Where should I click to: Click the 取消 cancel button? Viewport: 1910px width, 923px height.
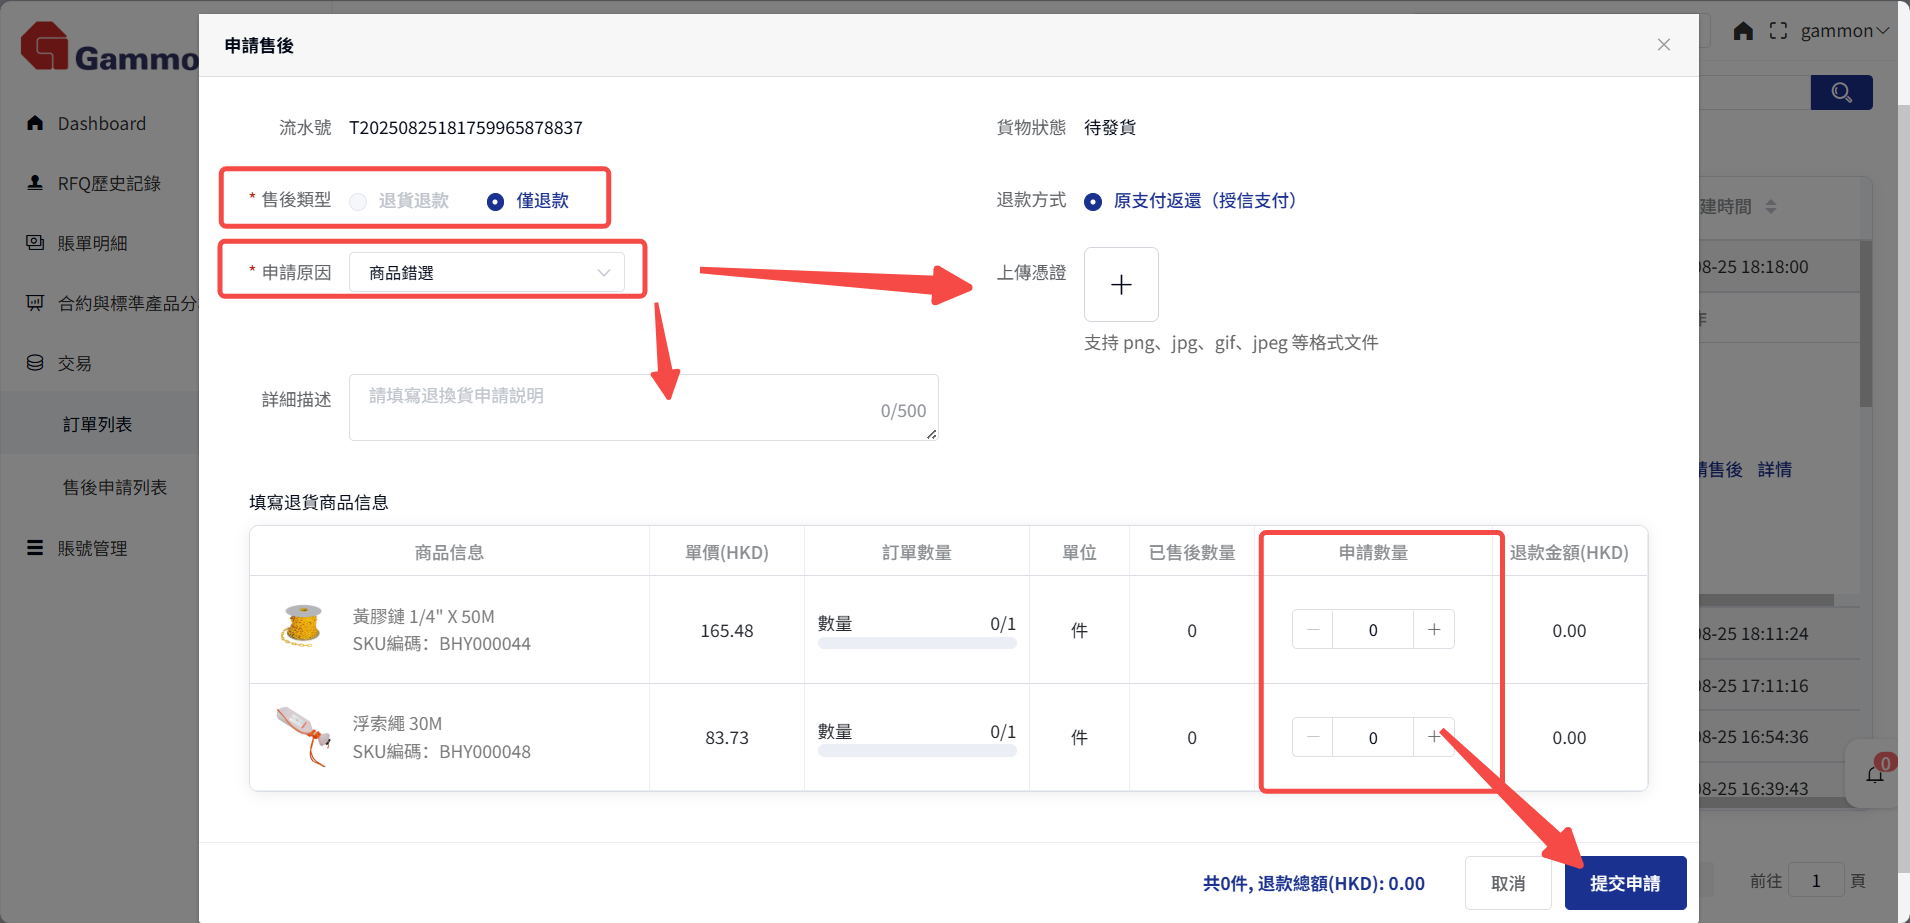(x=1507, y=883)
